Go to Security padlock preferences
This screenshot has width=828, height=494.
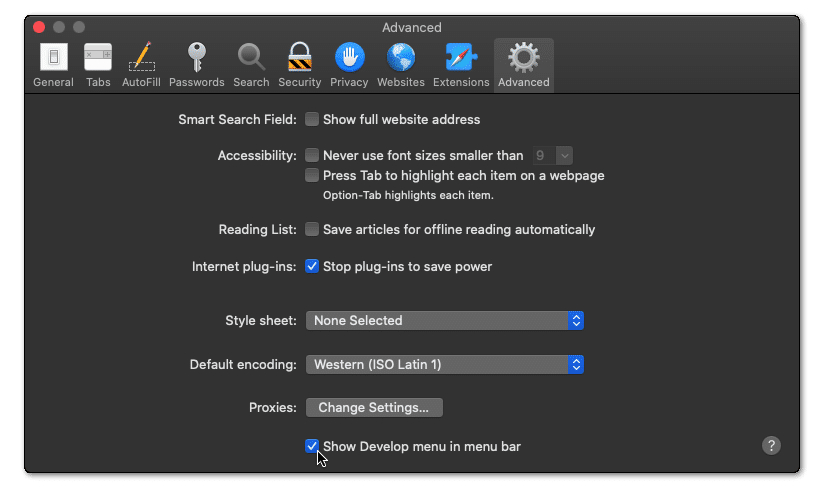click(x=299, y=64)
